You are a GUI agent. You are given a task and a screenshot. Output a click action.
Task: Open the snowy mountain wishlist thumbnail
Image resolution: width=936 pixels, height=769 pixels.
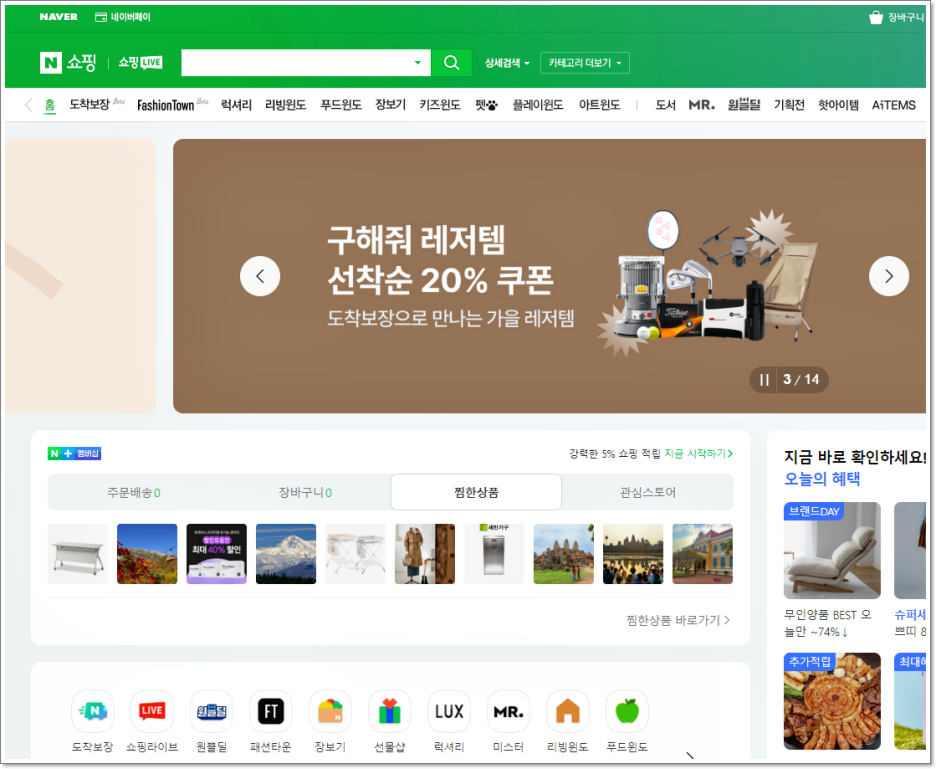(x=286, y=554)
